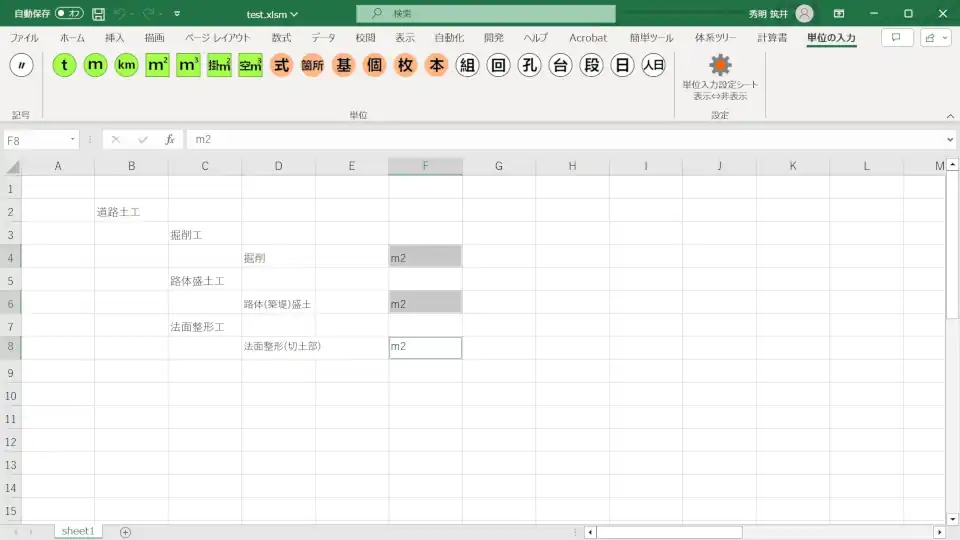The height and width of the screenshot is (540, 960).
Task: Insert the m³ unit
Action: [188, 65]
